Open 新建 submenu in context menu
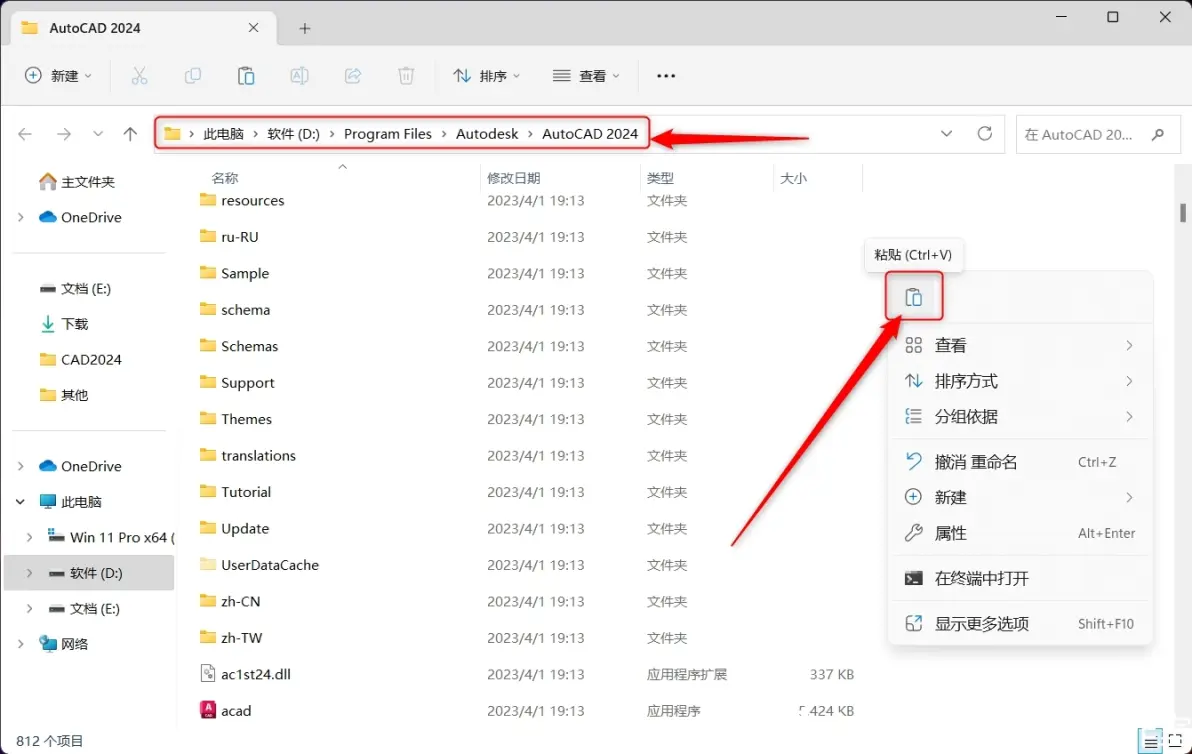Screen dimensions: 1192x754 [1019, 498]
